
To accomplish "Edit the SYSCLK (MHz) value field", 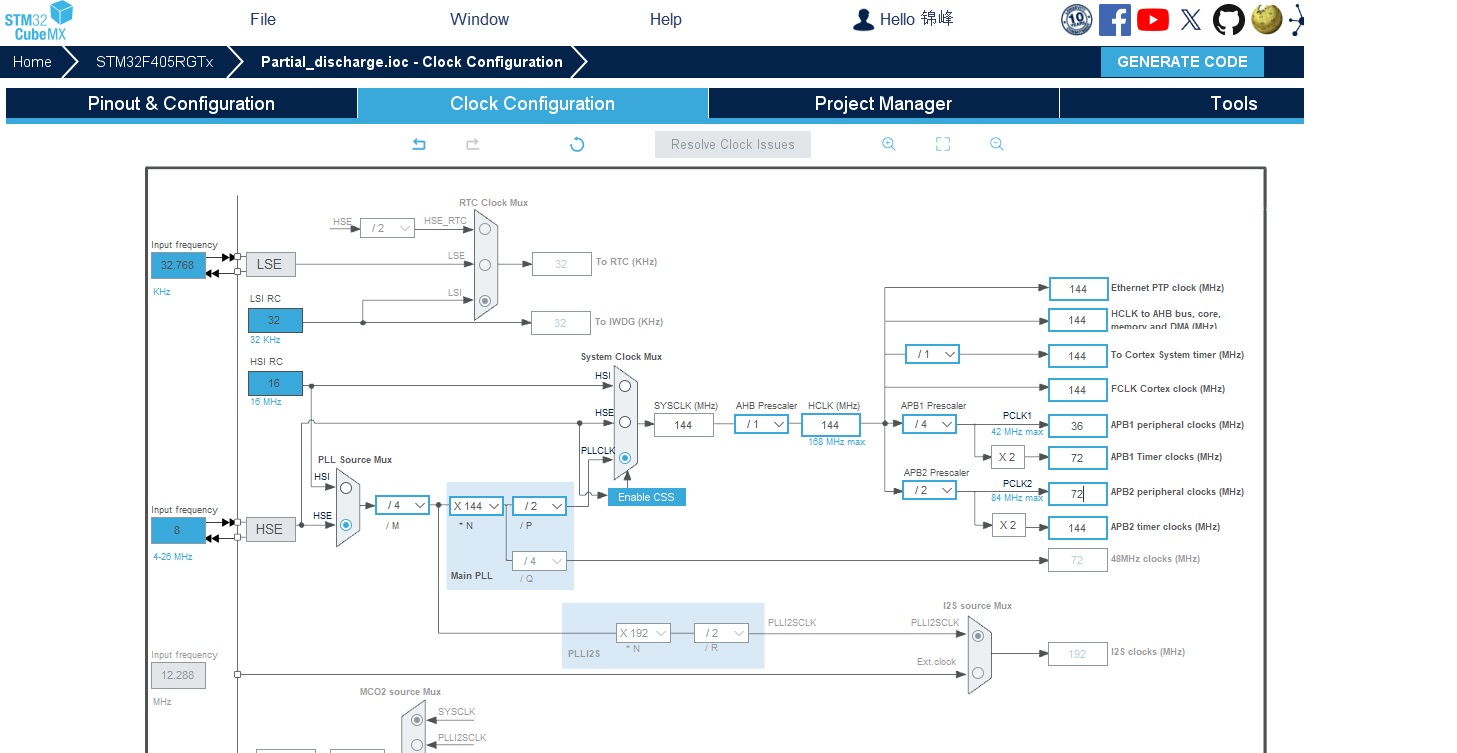I will click(x=684, y=425).
